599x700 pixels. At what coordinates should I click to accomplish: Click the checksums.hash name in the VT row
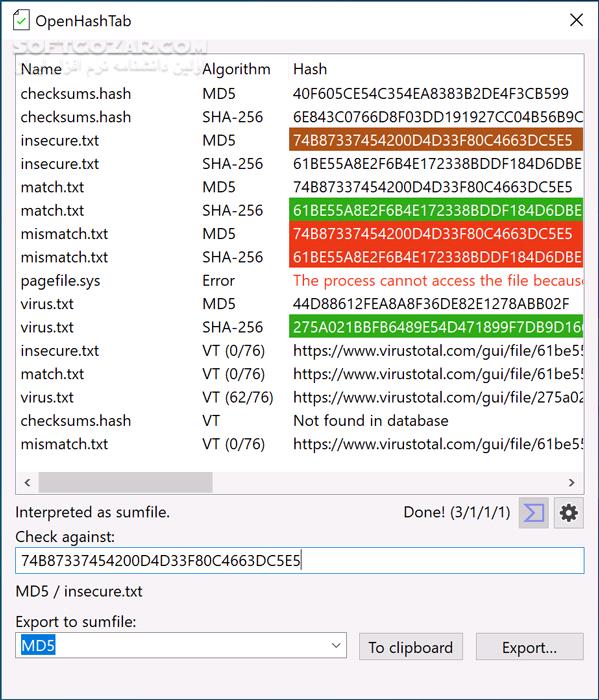tap(76, 421)
